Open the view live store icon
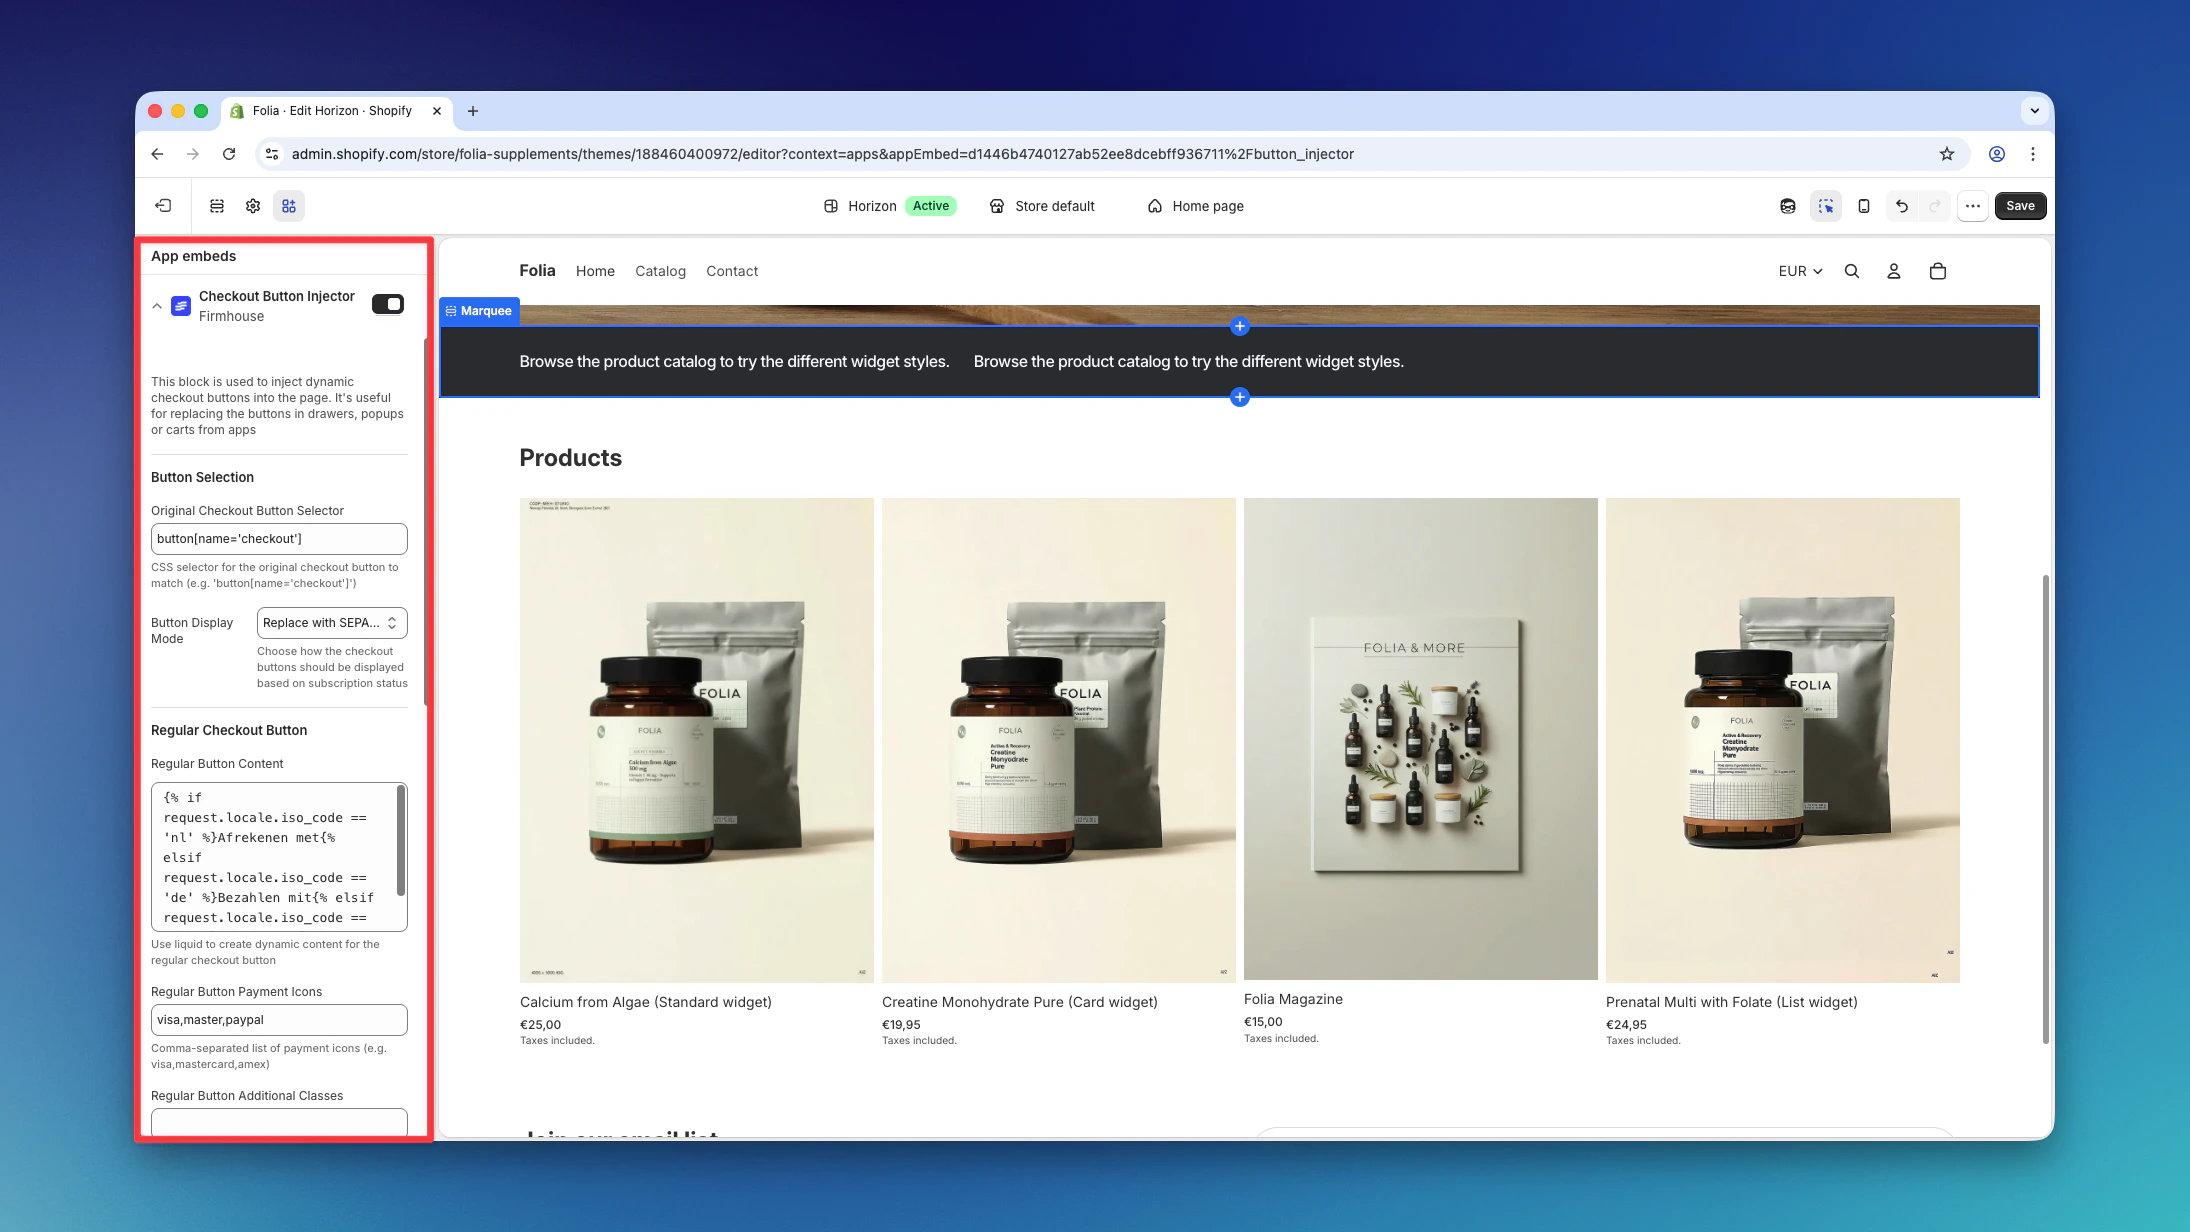Screen dimensions: 2190x1232 pos(1788,206)
